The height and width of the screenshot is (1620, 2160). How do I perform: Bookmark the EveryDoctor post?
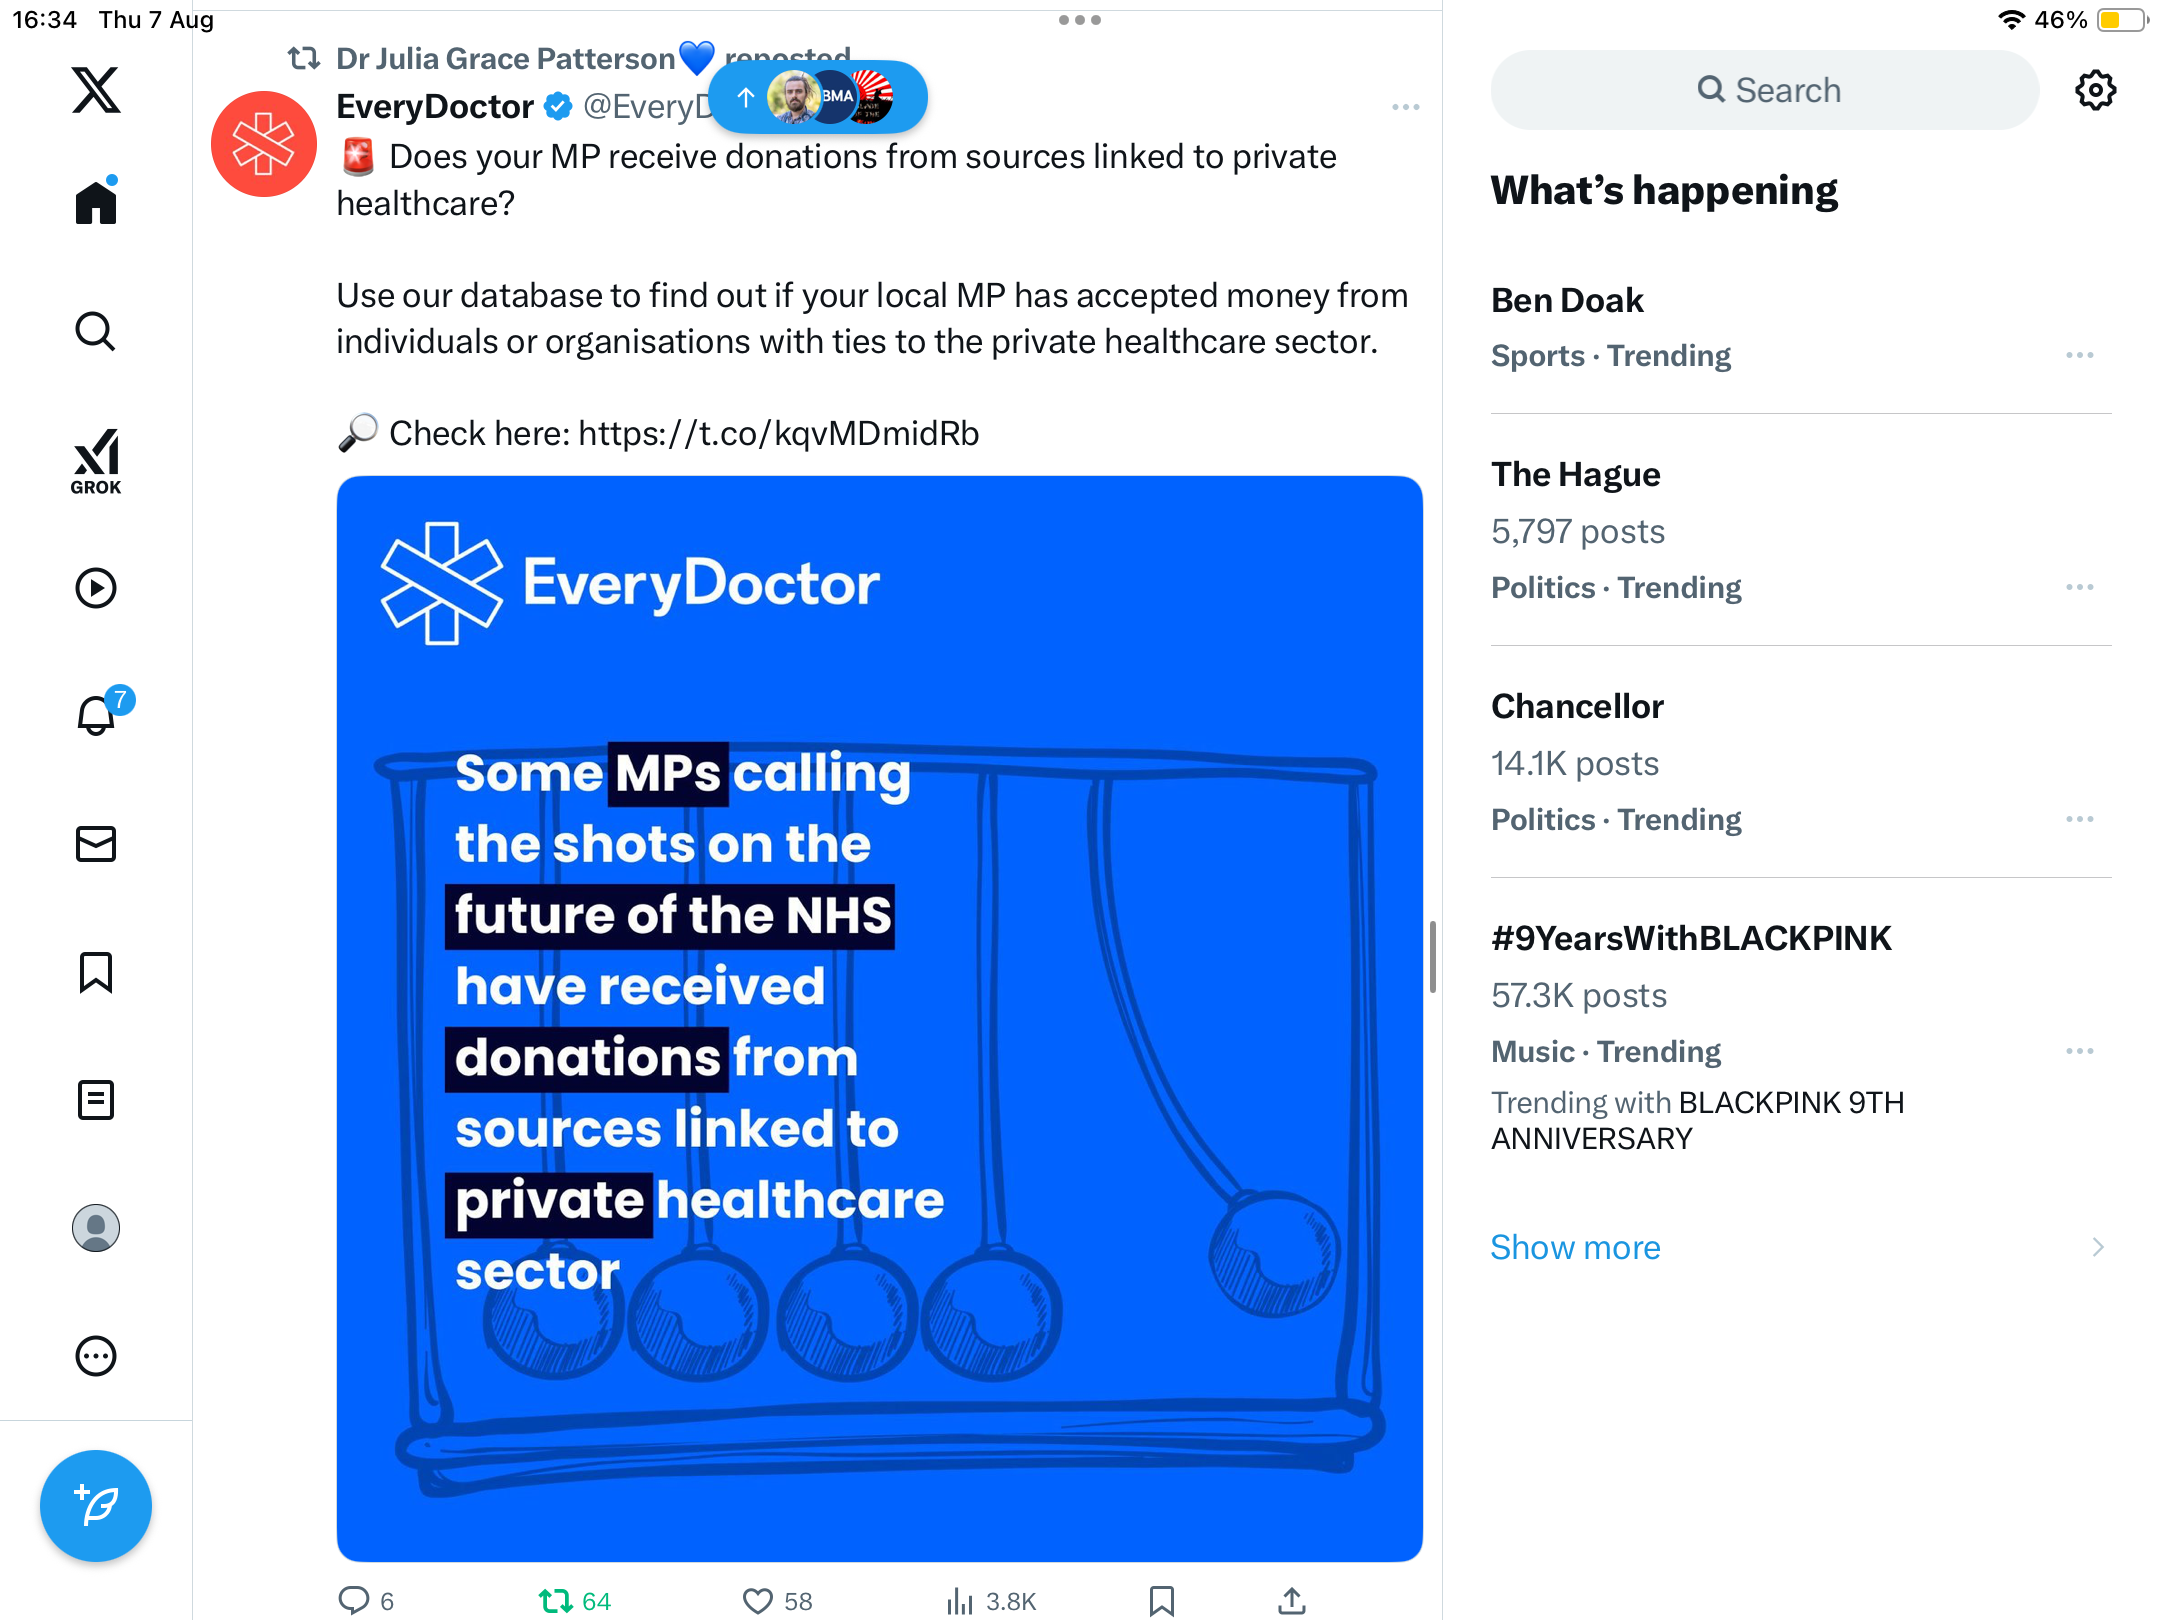(1161, 1601)
